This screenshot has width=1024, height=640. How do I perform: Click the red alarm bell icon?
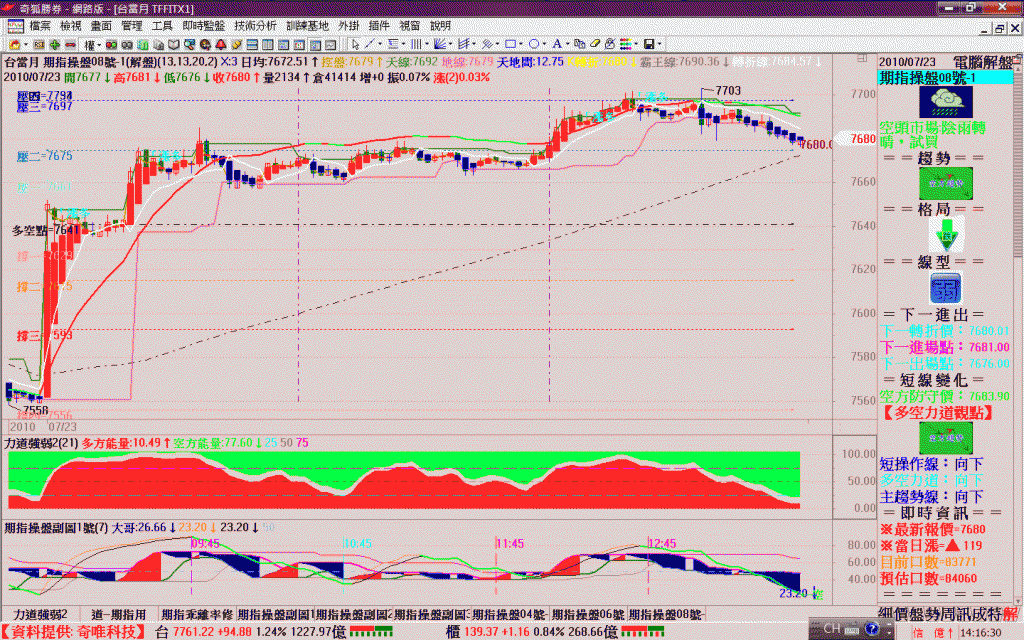(221, 44)
